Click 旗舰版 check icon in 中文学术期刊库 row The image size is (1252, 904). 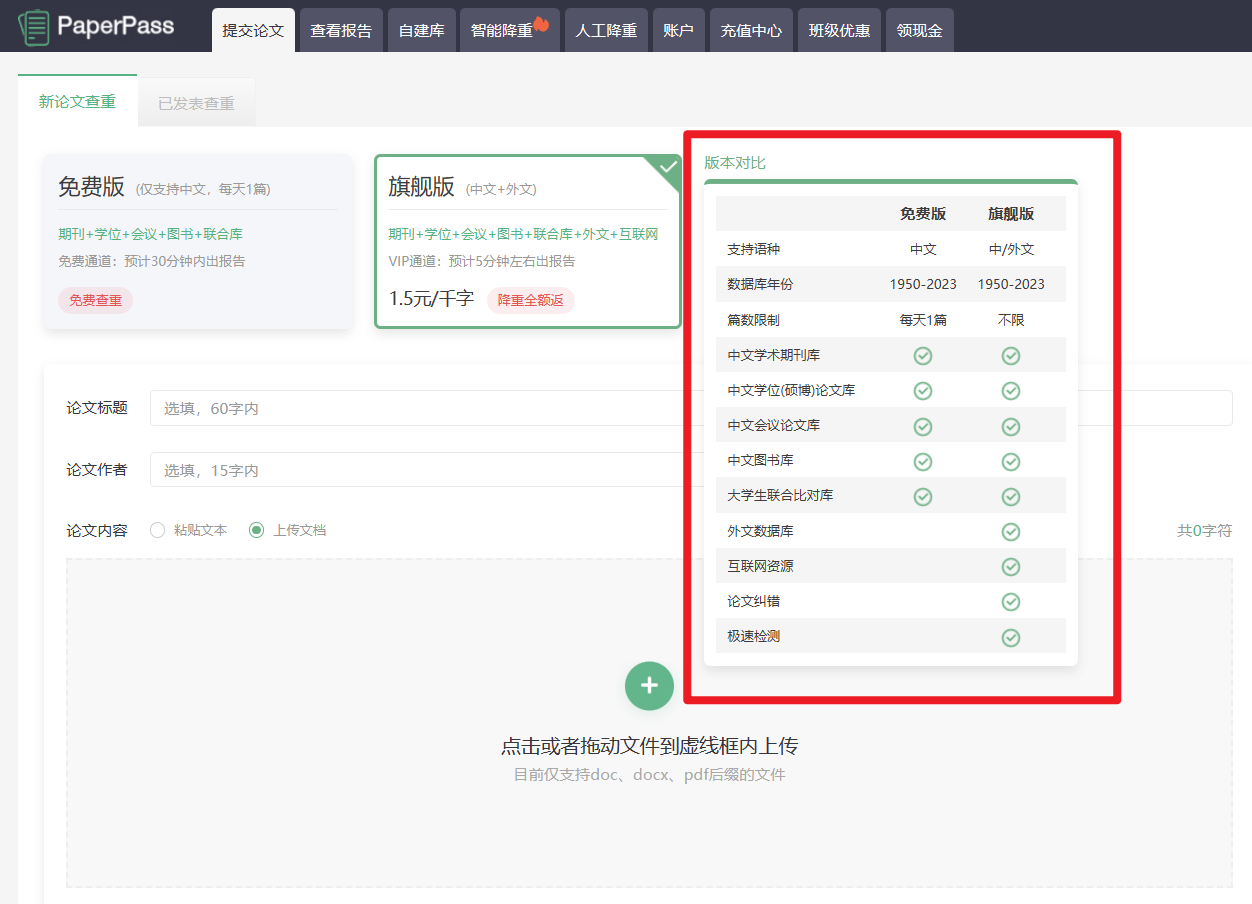coord(1011,356)
